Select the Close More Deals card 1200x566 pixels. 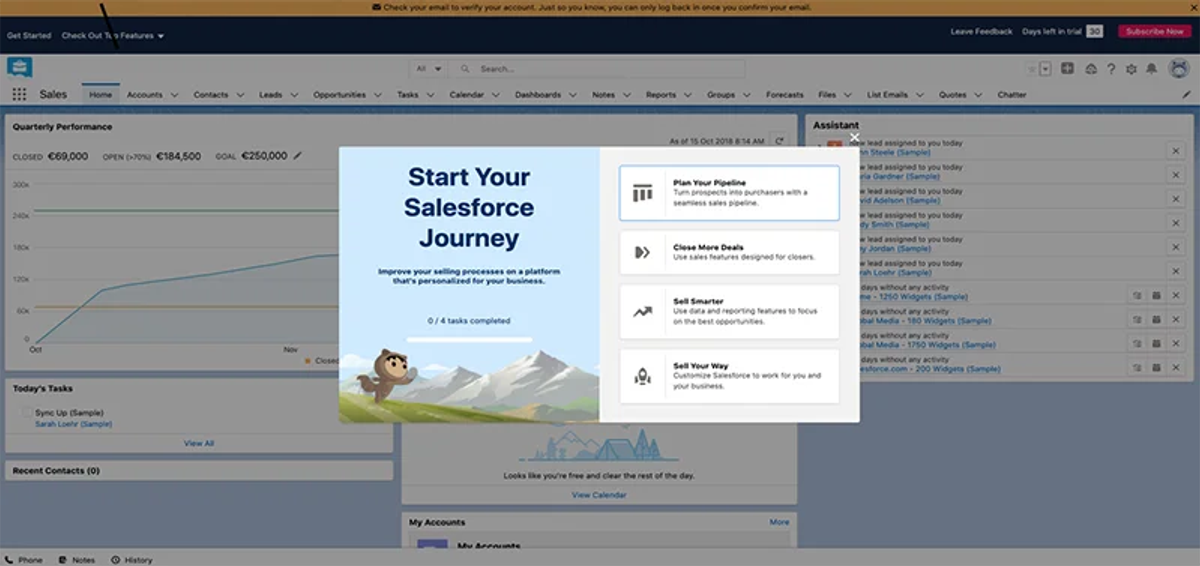(729, 252)
